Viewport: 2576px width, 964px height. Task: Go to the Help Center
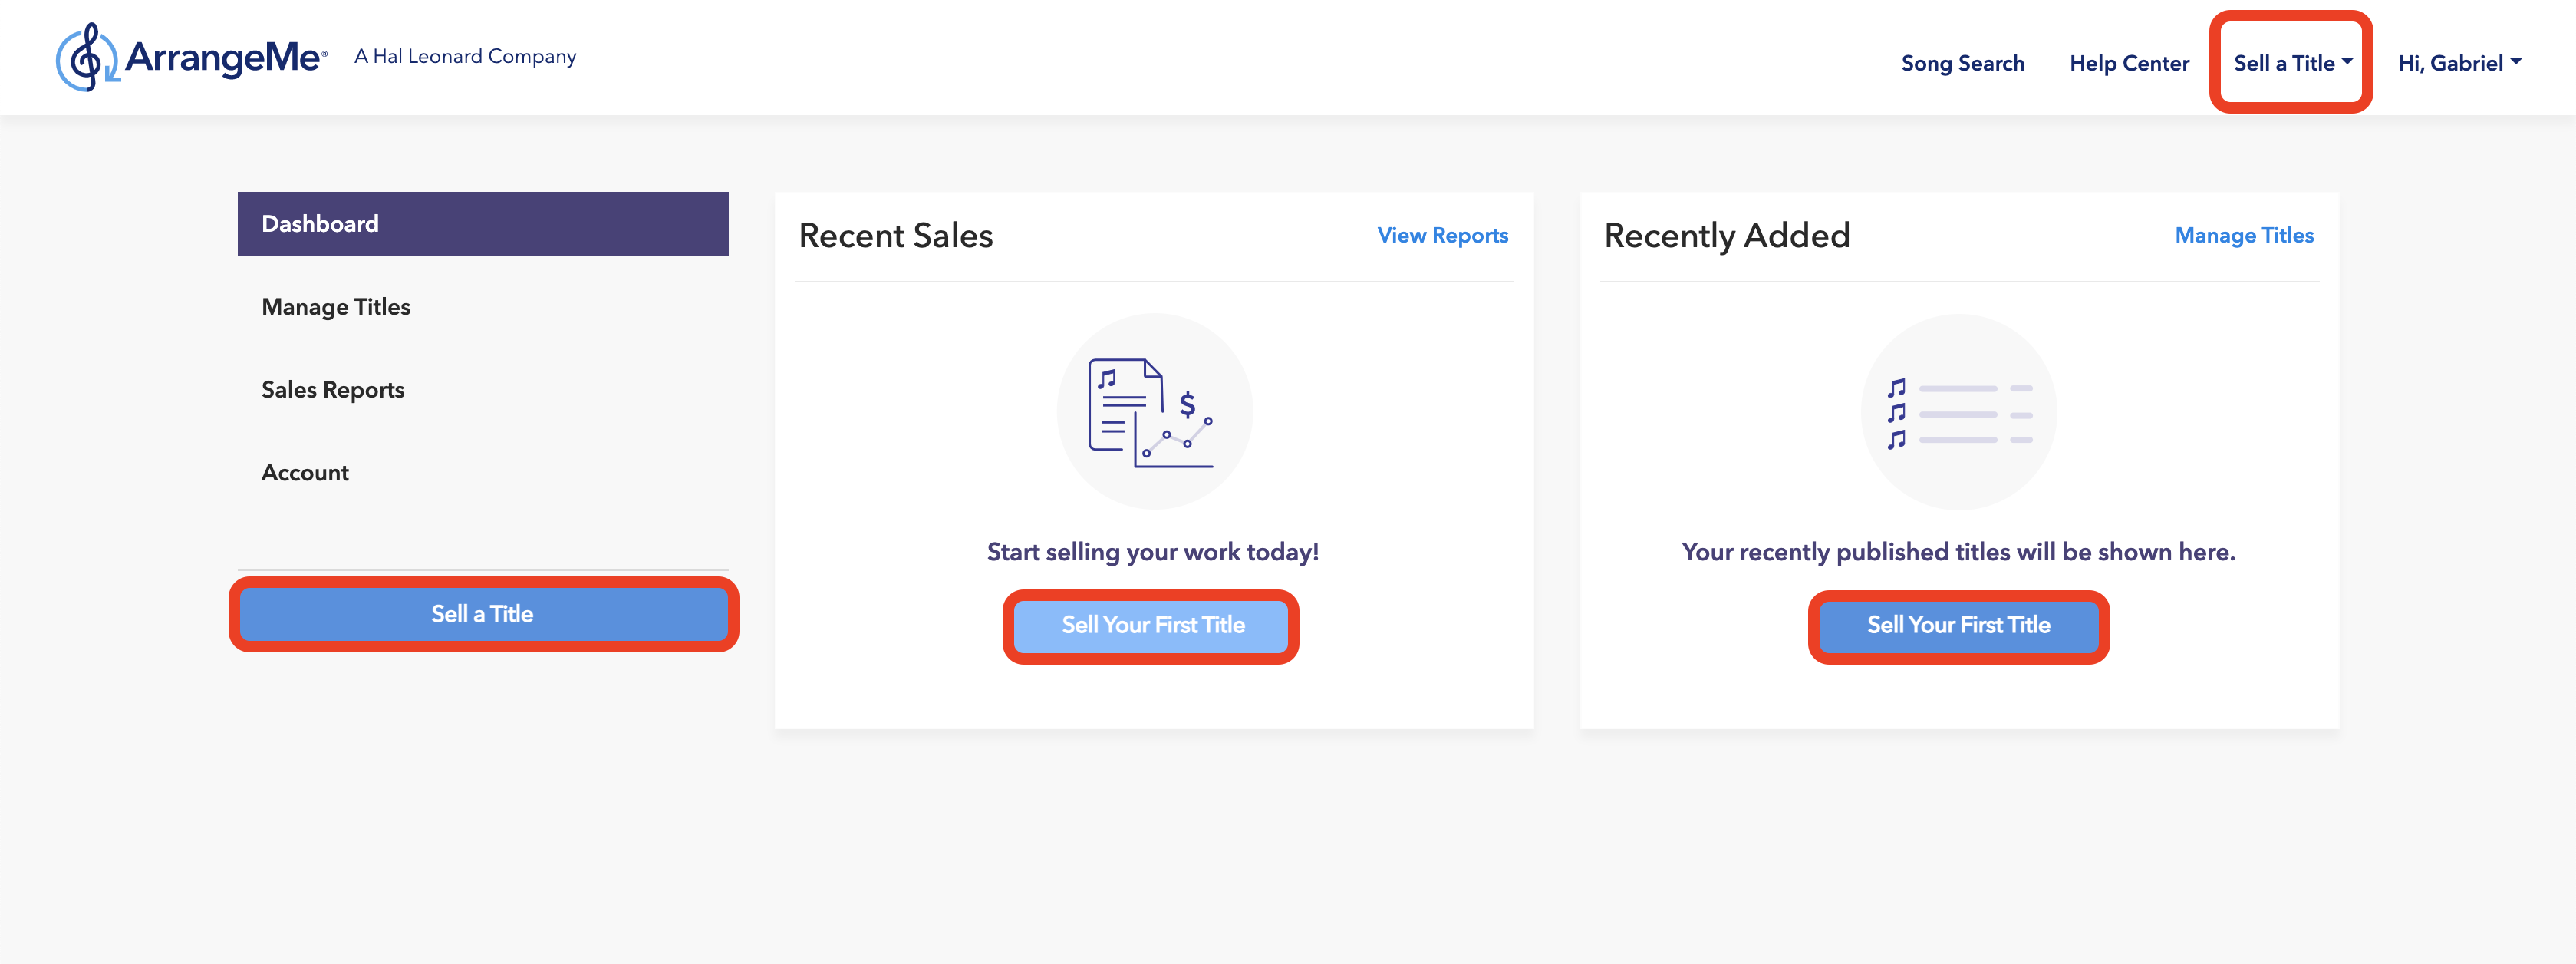pos(2129,63)
